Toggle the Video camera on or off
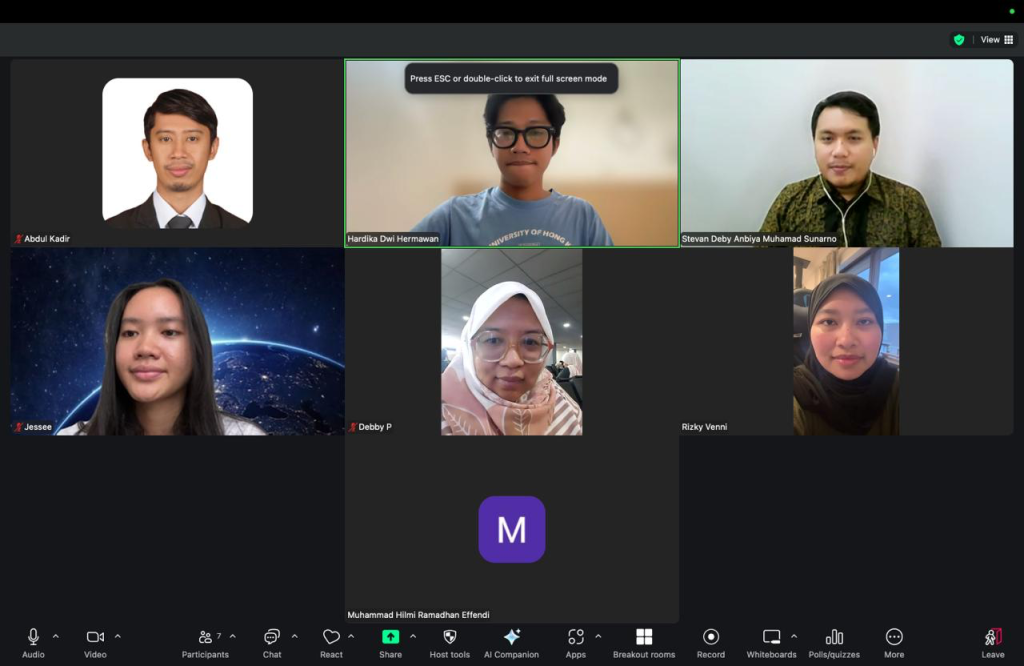This screenshot has width=1024, height=666. (95, 642)
